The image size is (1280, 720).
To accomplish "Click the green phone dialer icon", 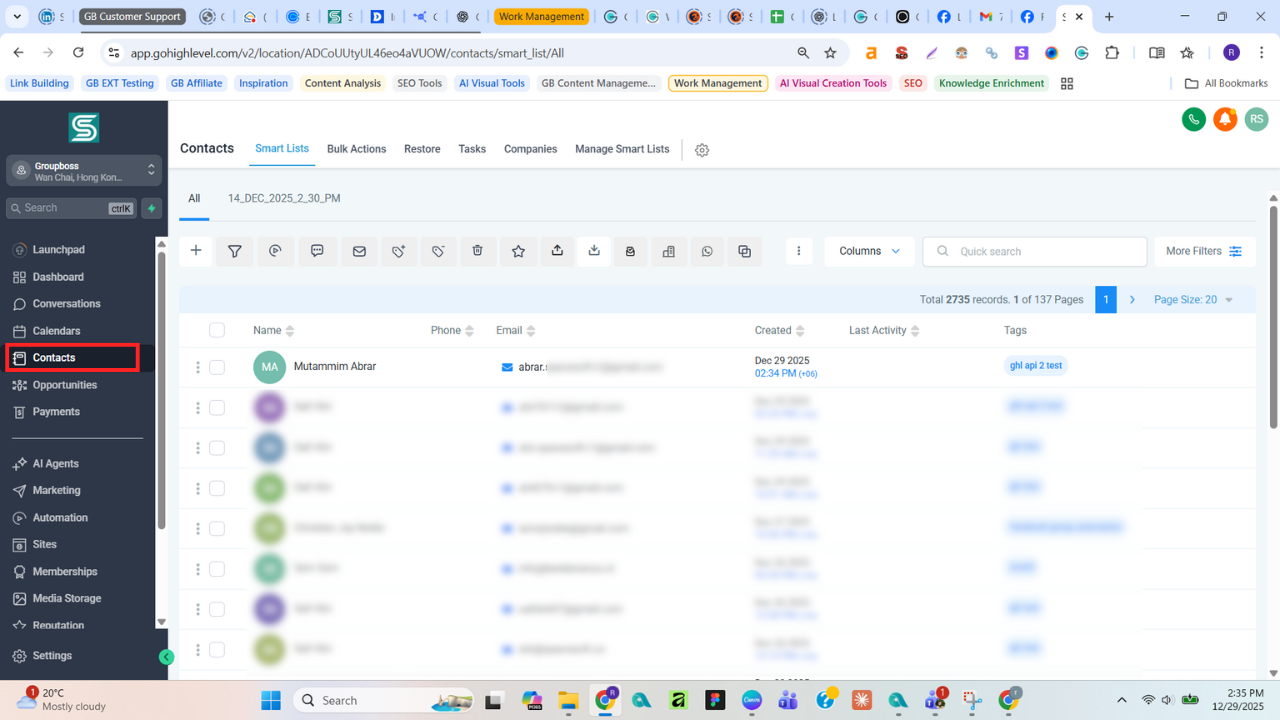I will (1193, 120).
